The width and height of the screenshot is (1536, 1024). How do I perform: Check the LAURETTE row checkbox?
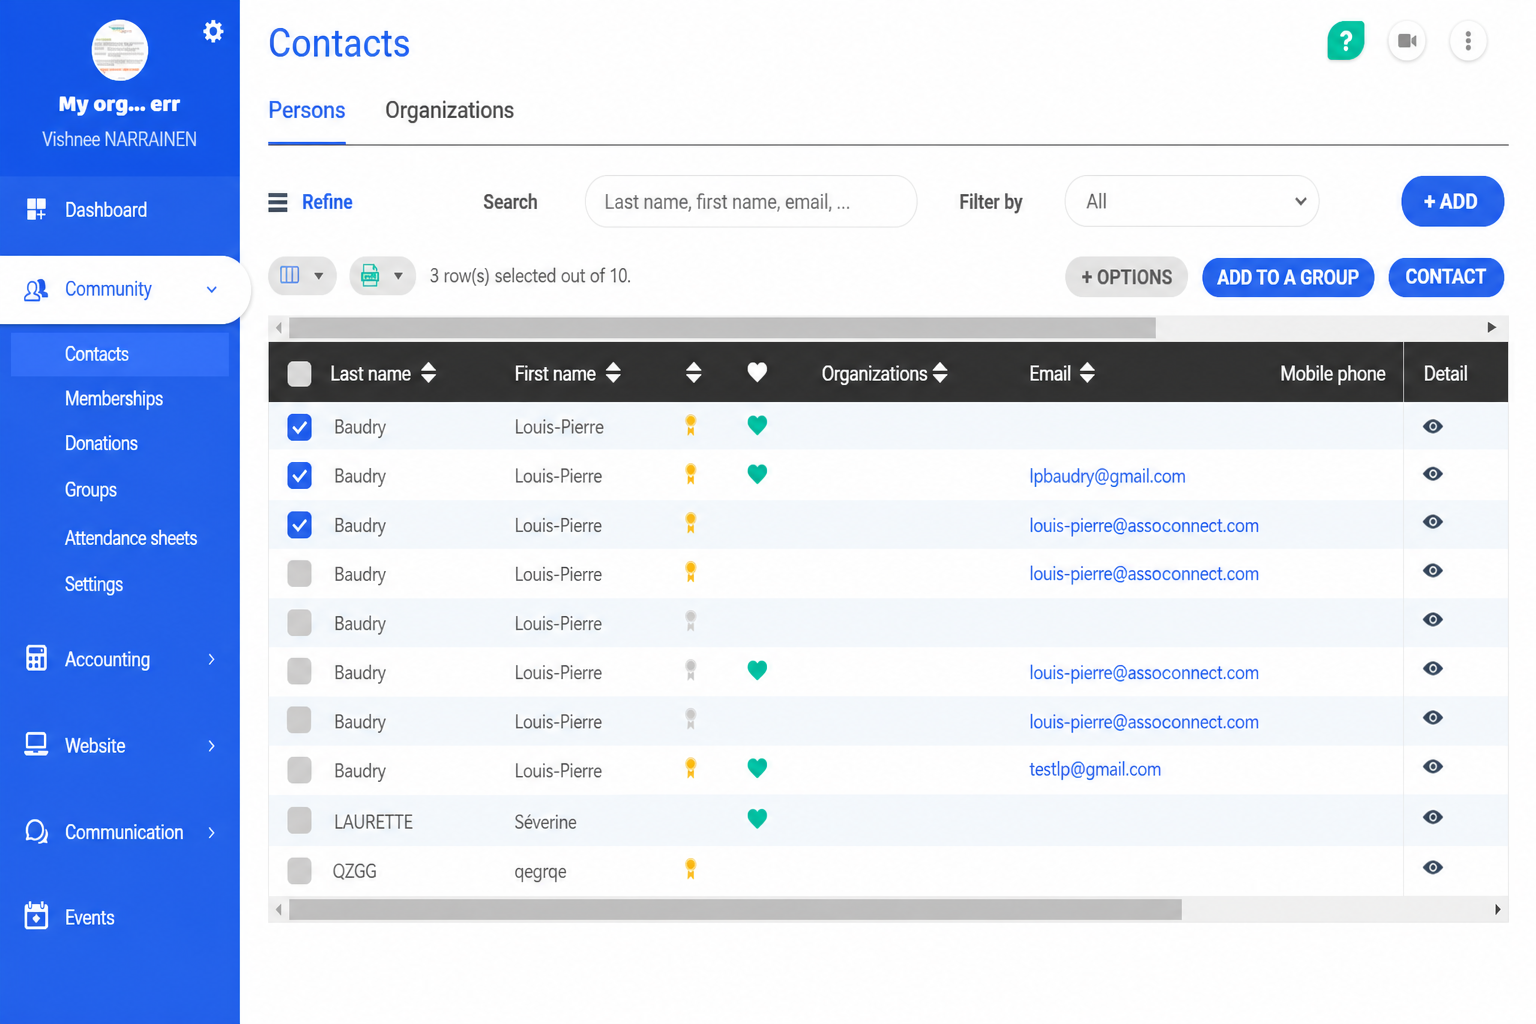(x=299, y=820)
